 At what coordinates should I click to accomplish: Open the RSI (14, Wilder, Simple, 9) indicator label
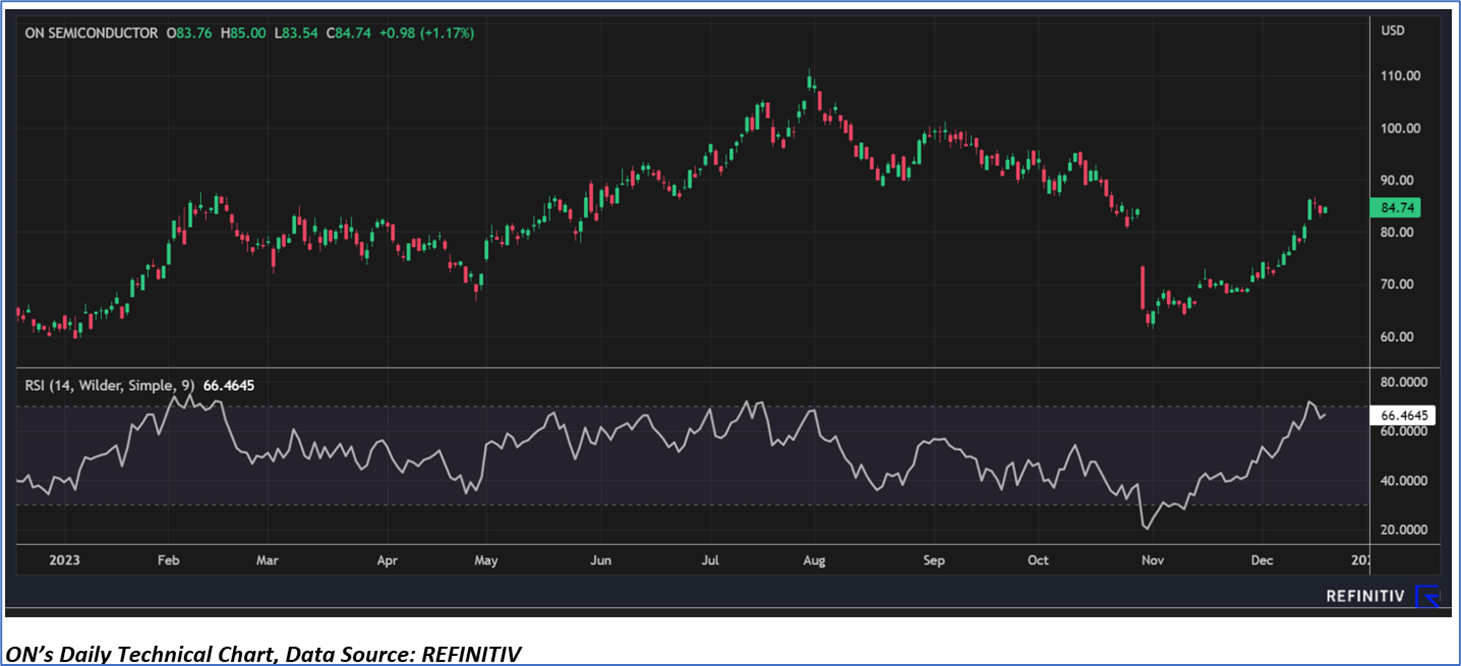(x=111, y=384)
